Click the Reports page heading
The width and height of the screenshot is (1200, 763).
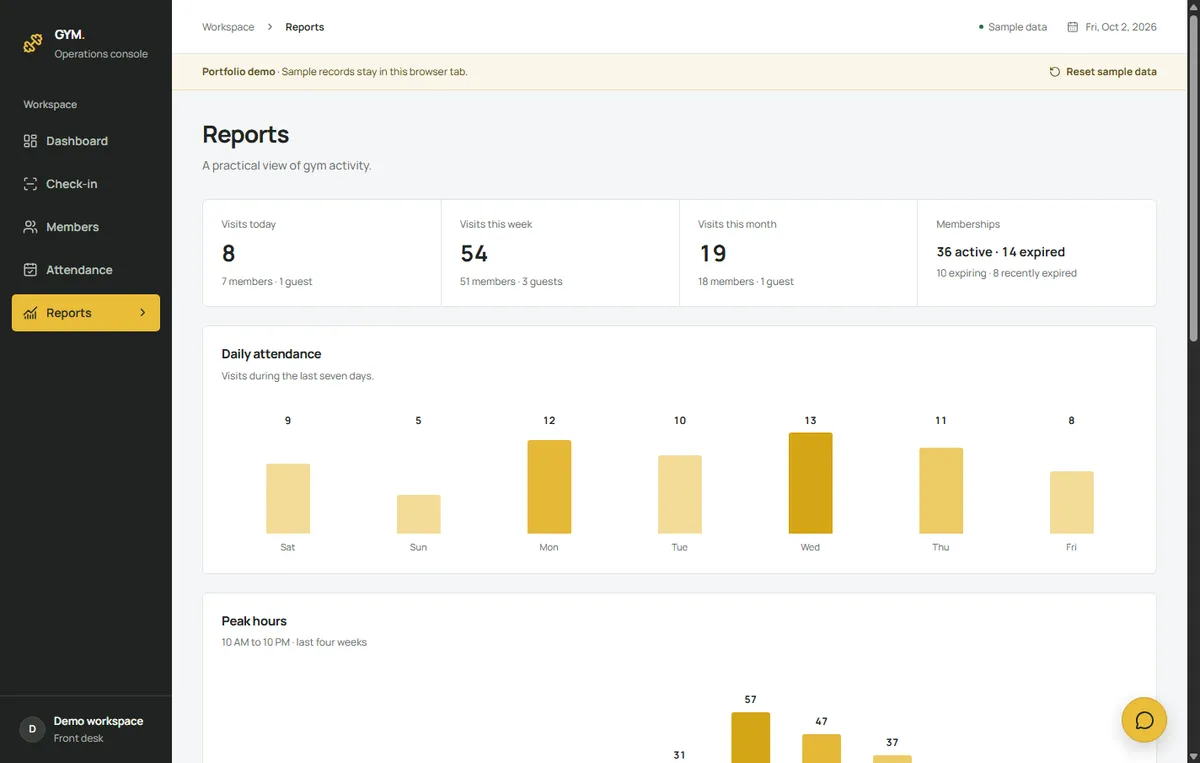pos(246,135)
